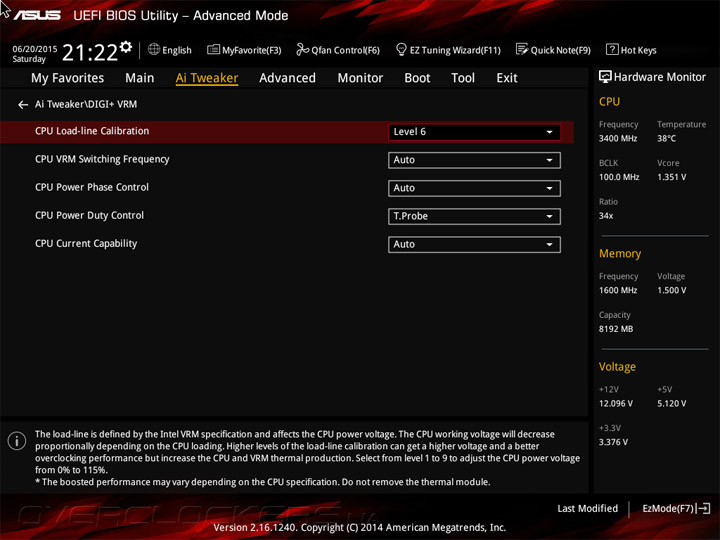Click the back arrow beside Ai Tweaker\DIGI+ VRM
The width and height of the screenshot is (720, 540).
click(22, 105)
